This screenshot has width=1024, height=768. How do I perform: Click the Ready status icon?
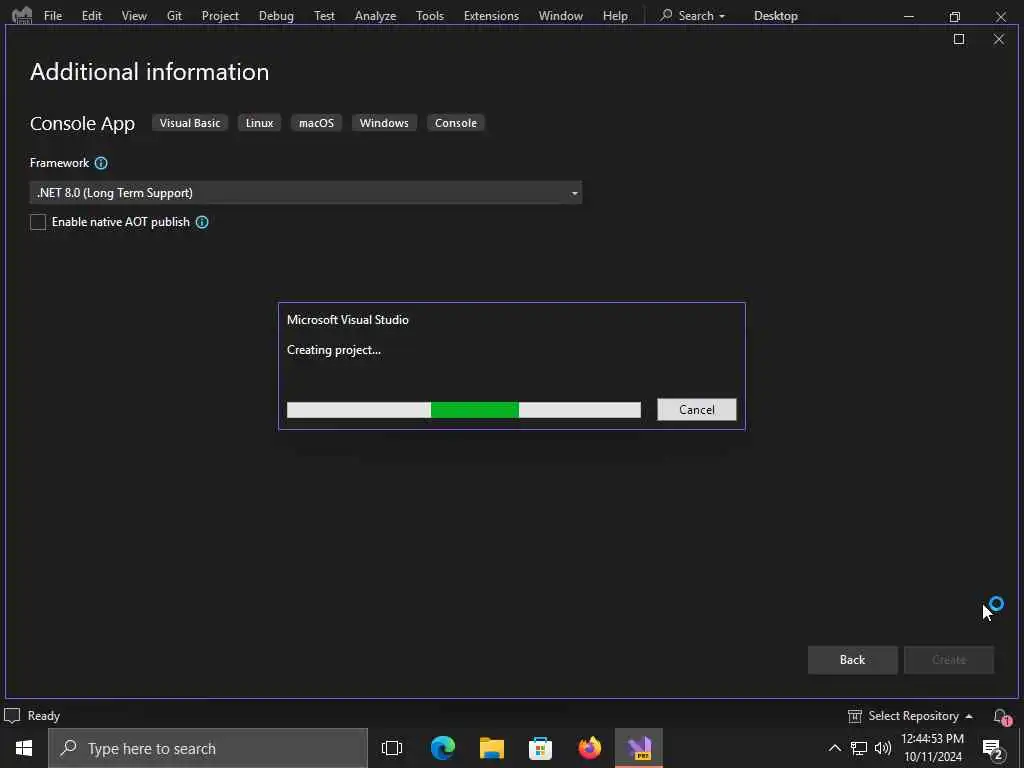(12, 716)
